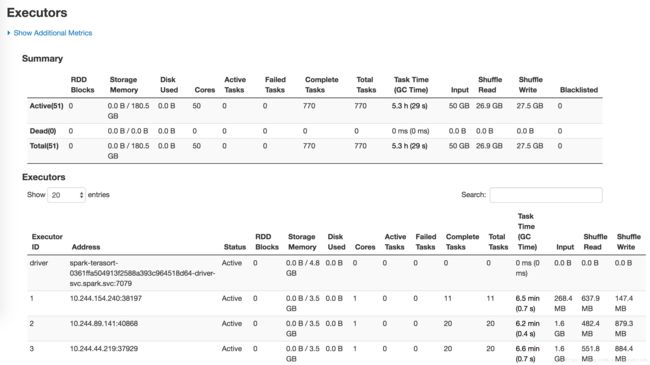The width and height of the screenshot is (650, 365).
Task: Click the 6.5 min (0.7 s) task time of executor 1
Action: point(528,304)
